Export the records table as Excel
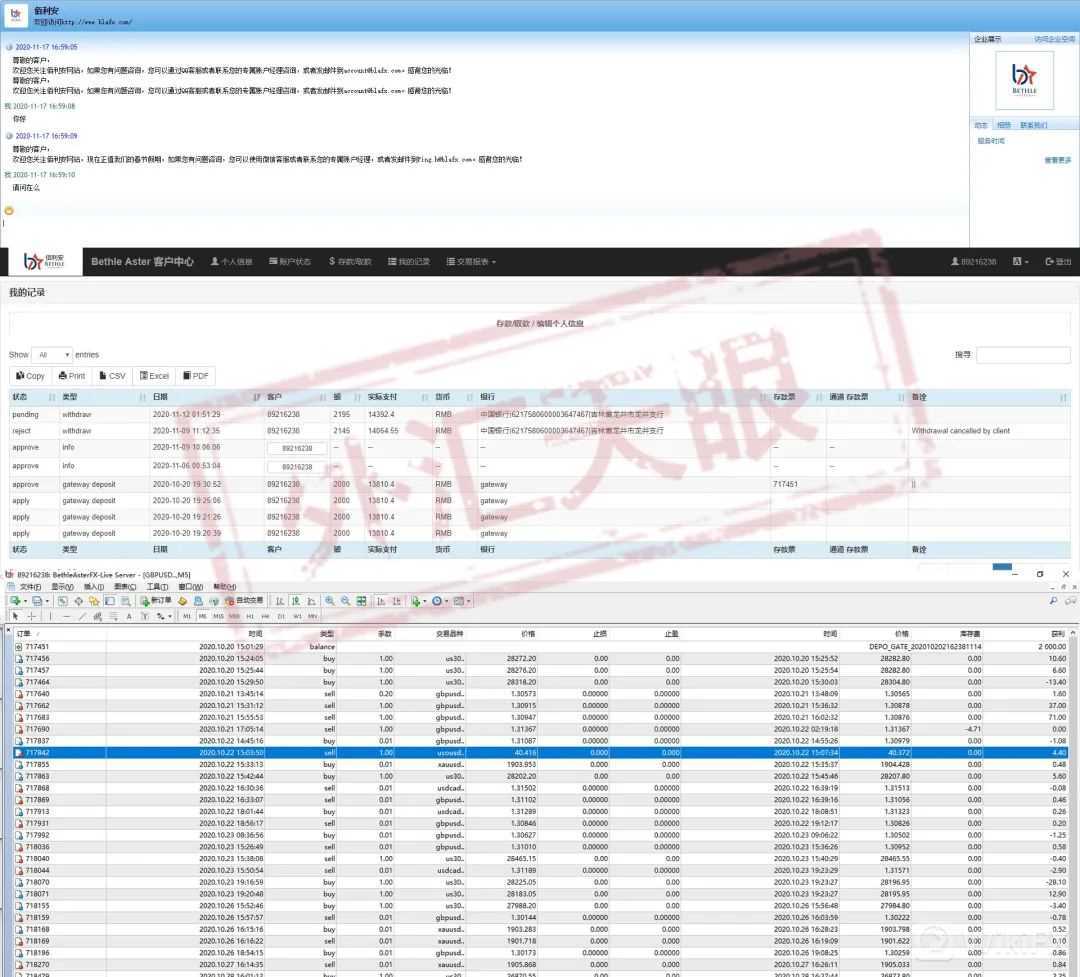This screenshot has width=1080, height=977. (155, 376)
